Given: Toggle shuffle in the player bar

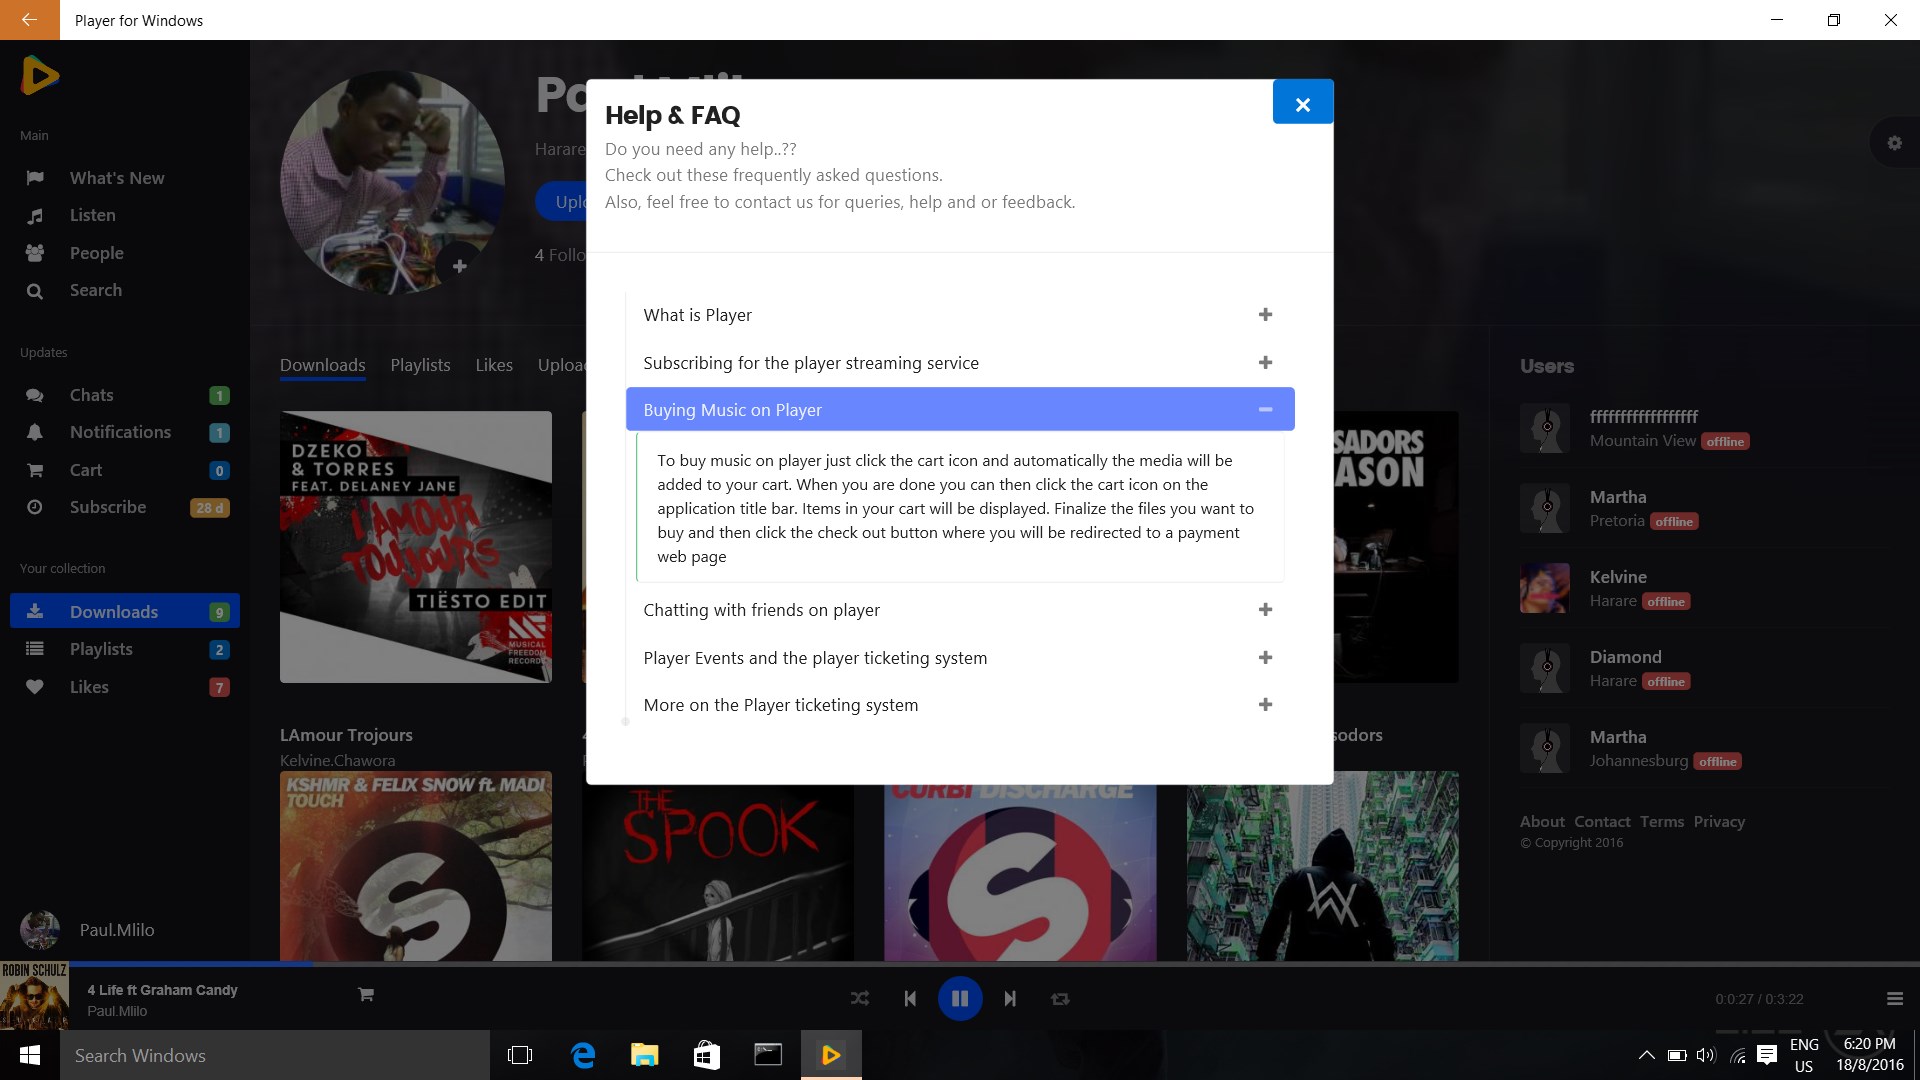Looking at the screenshot, I should 860,998.
